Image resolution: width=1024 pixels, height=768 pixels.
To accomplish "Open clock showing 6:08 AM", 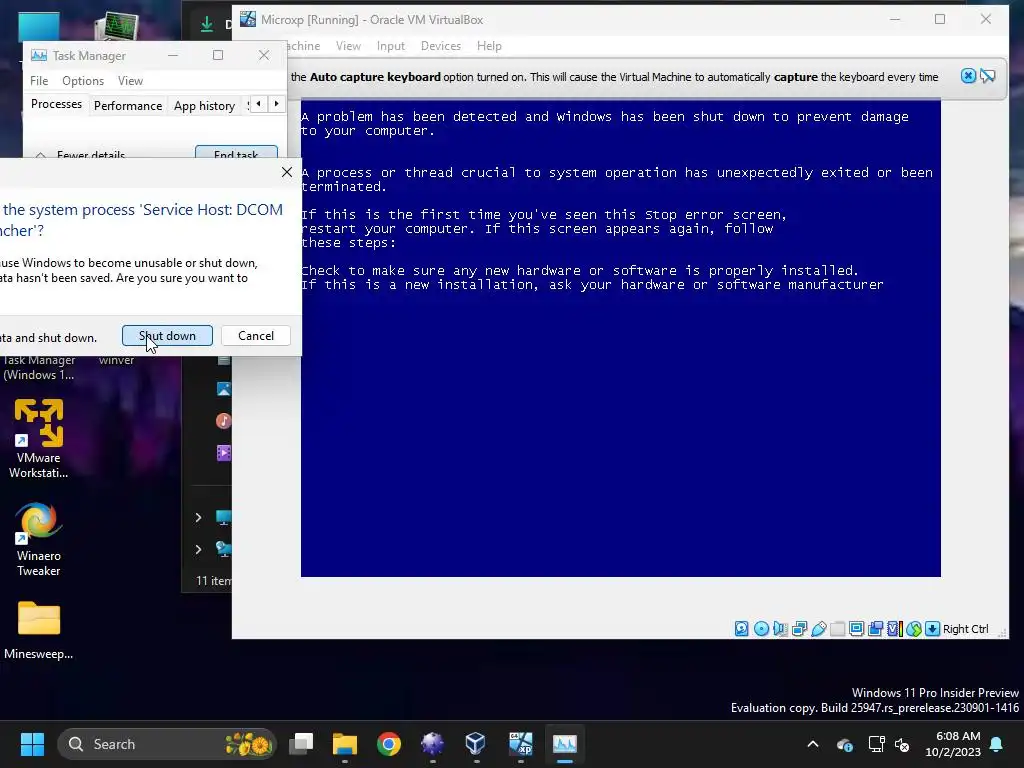I will pyautogui.click(x=953, y=744).
